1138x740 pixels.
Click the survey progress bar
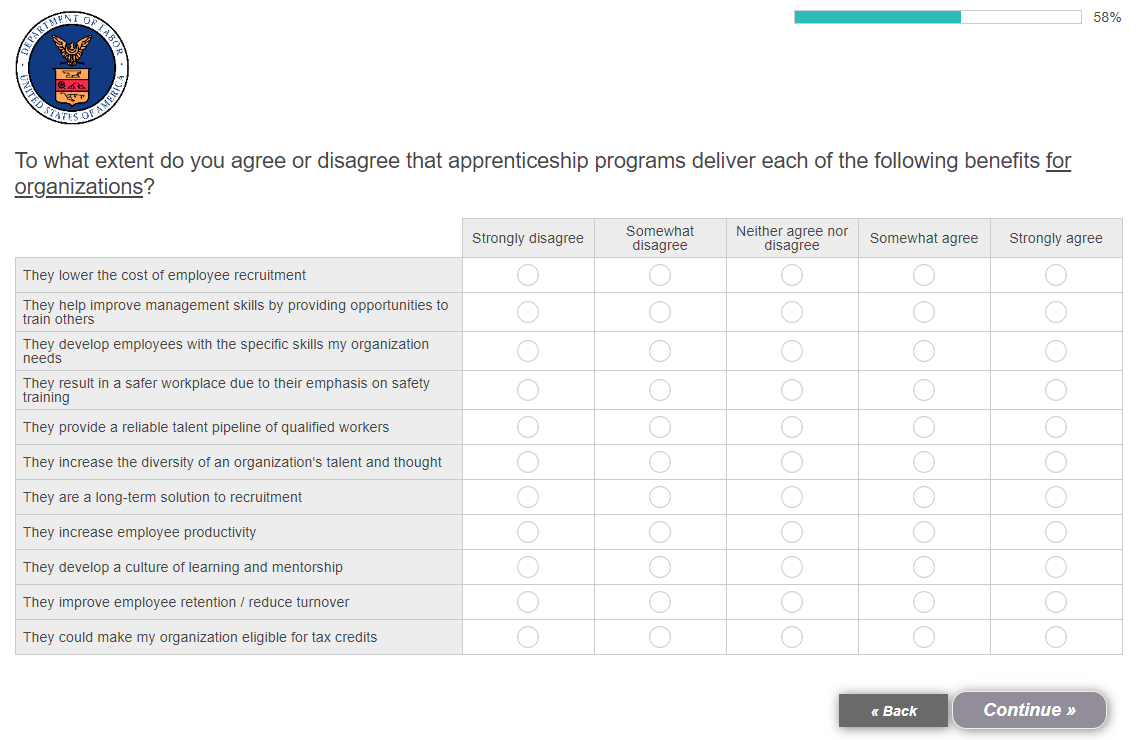[x=937, y=17]
